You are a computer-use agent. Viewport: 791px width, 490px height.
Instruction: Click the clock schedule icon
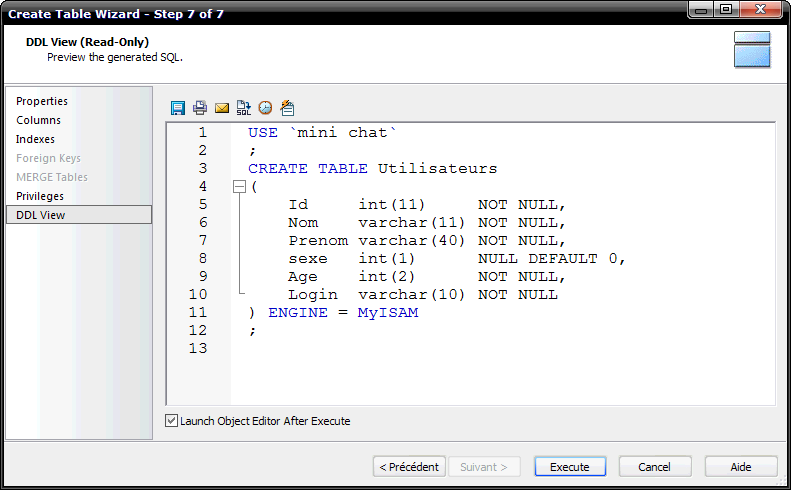[265, 108]
